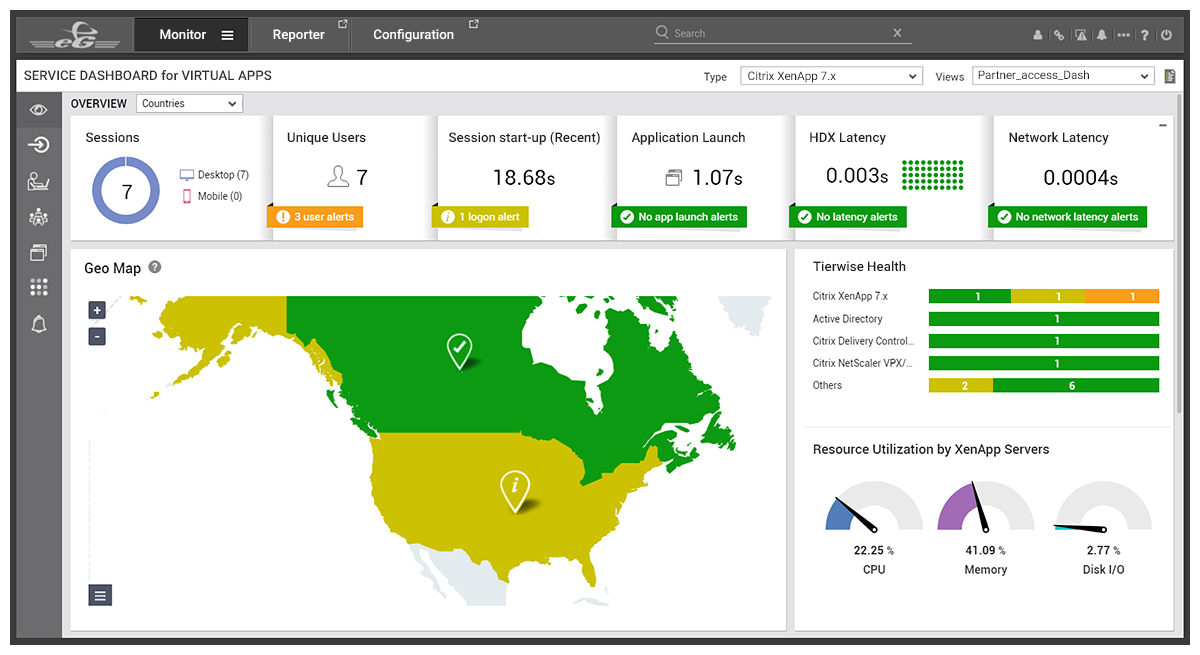Screen dimensions: 1200x655
Task: Open the Type dropdown Citrix XenApp 7.x
Action: pos(831,76)
